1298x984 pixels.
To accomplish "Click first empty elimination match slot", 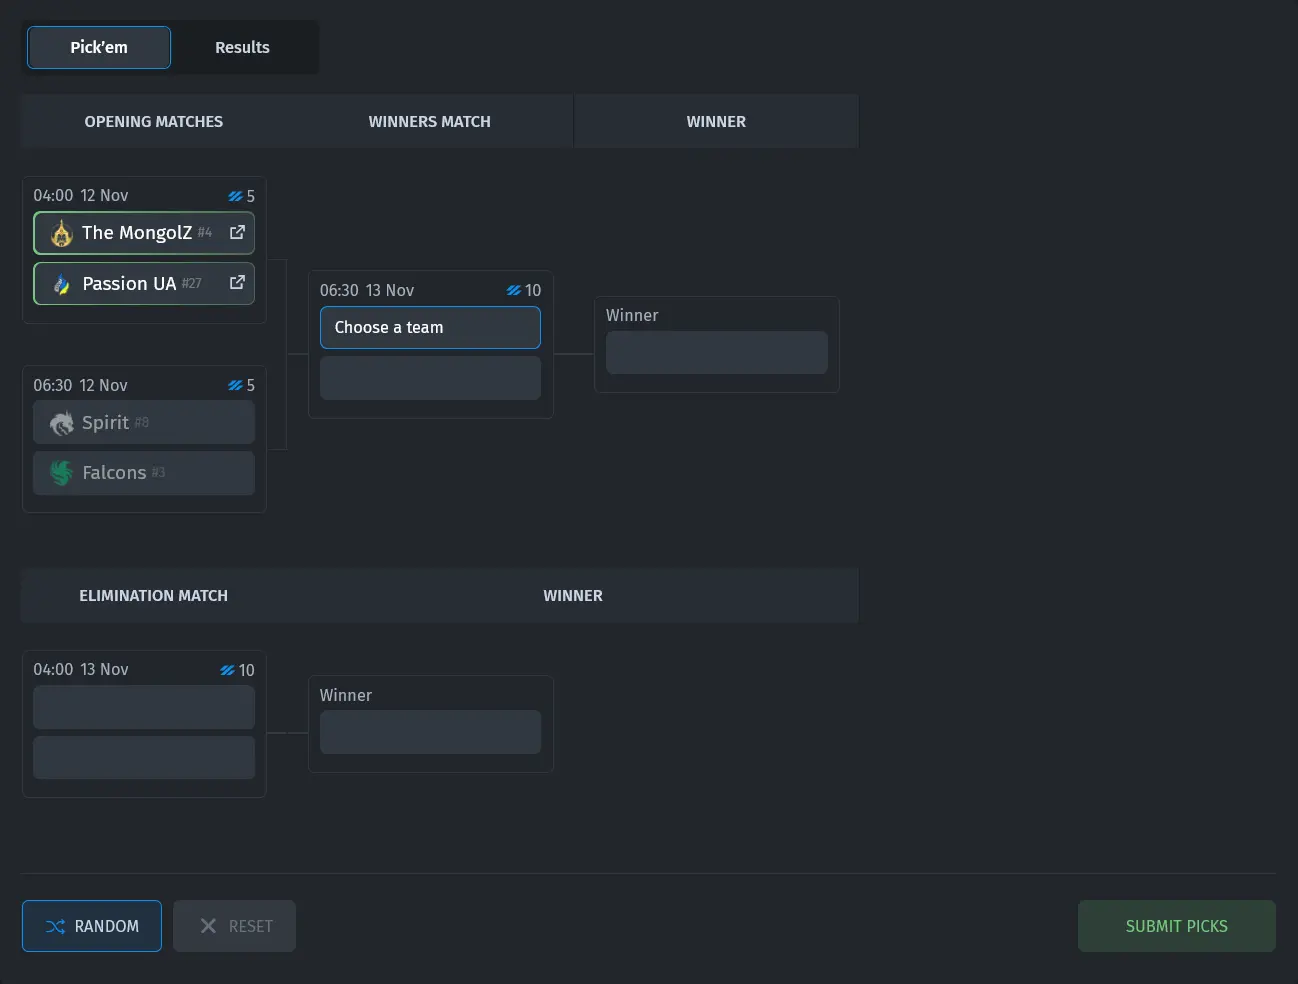I will click(x=144, y=707).
